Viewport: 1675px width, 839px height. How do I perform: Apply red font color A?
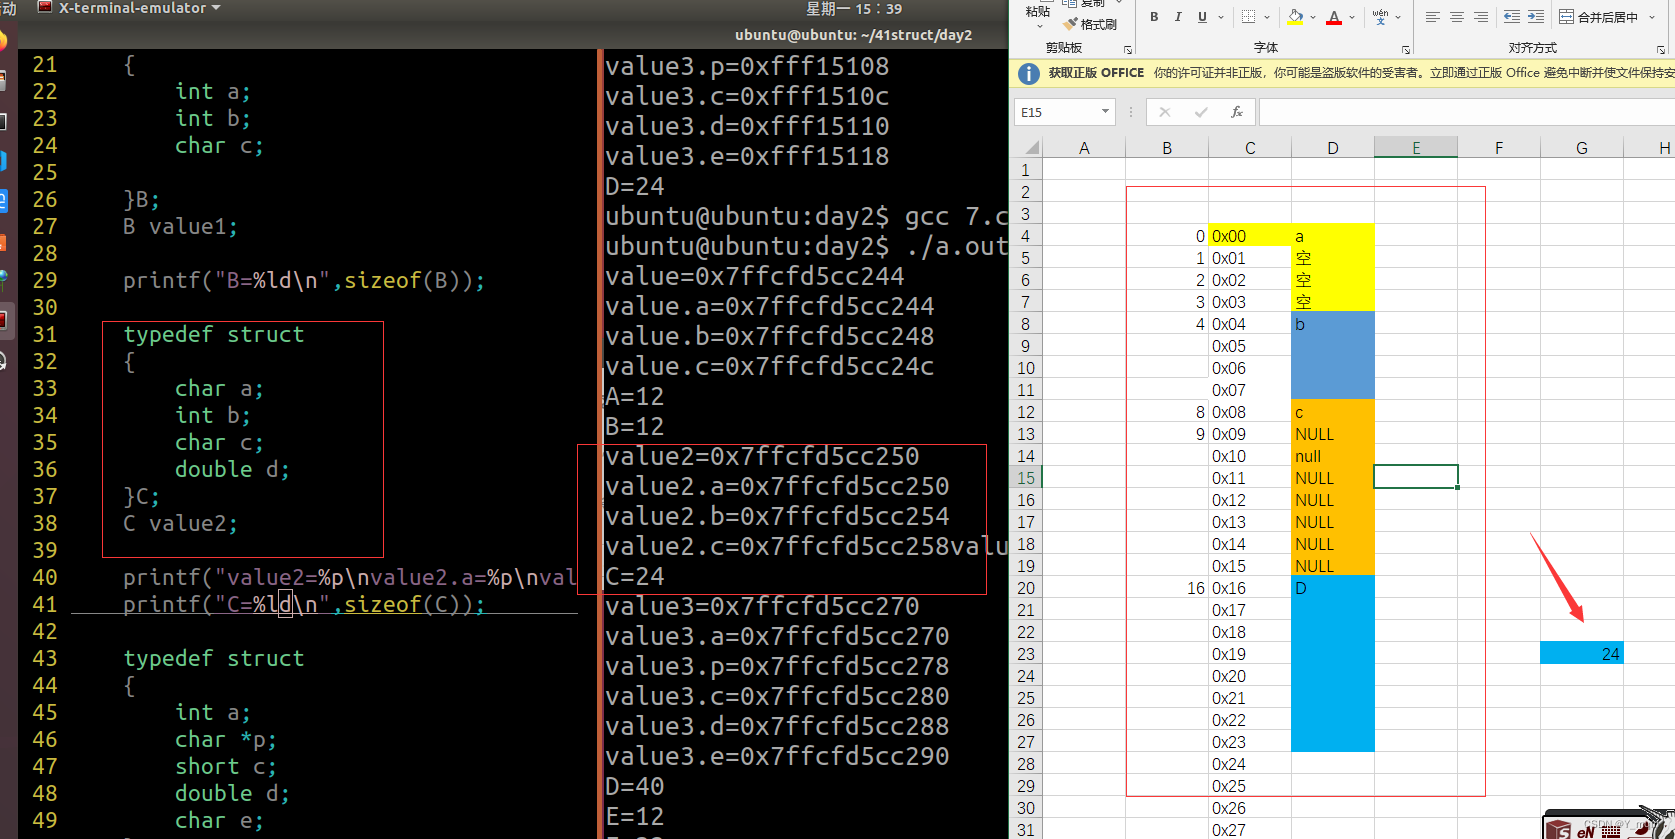1334,17
